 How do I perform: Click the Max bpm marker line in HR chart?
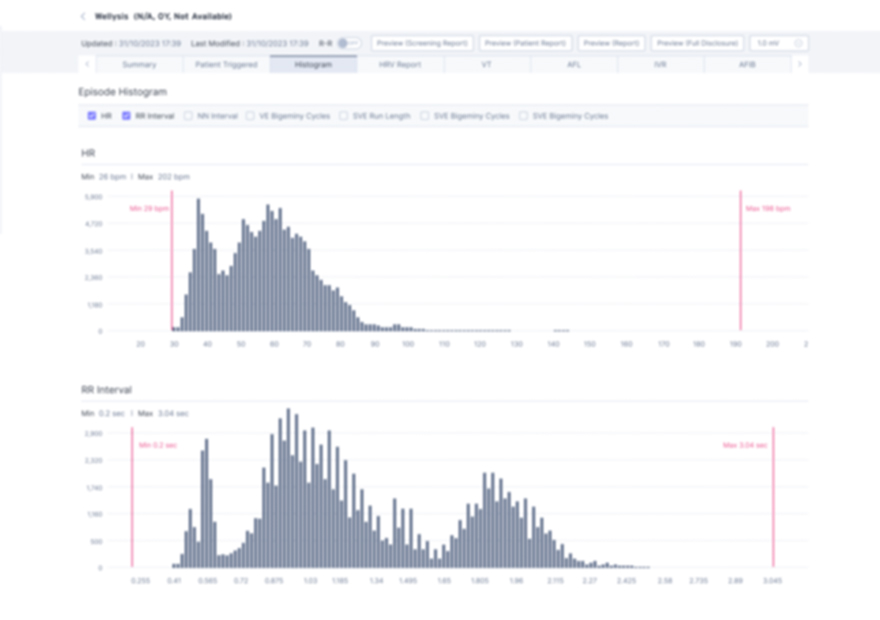[x=740, y=260]
